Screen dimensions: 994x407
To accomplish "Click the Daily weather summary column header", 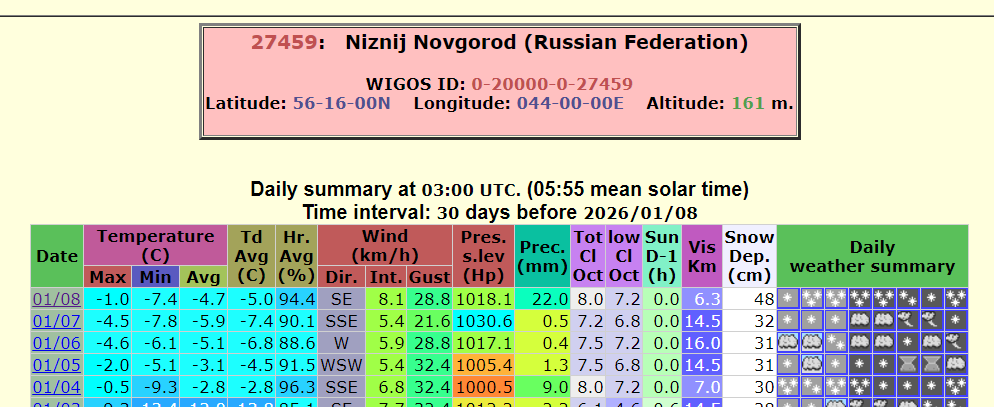I will coord(872,257).
